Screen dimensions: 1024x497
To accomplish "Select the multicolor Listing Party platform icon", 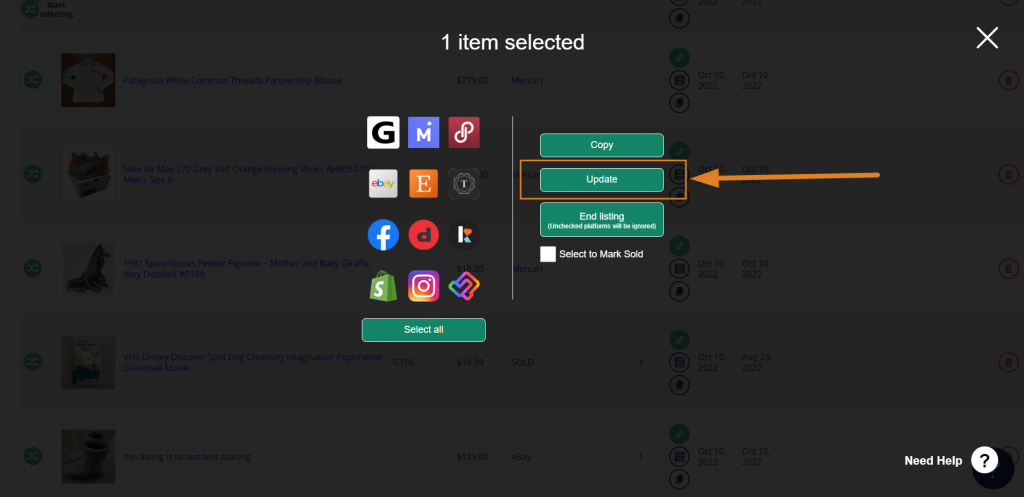I will 464,286.
